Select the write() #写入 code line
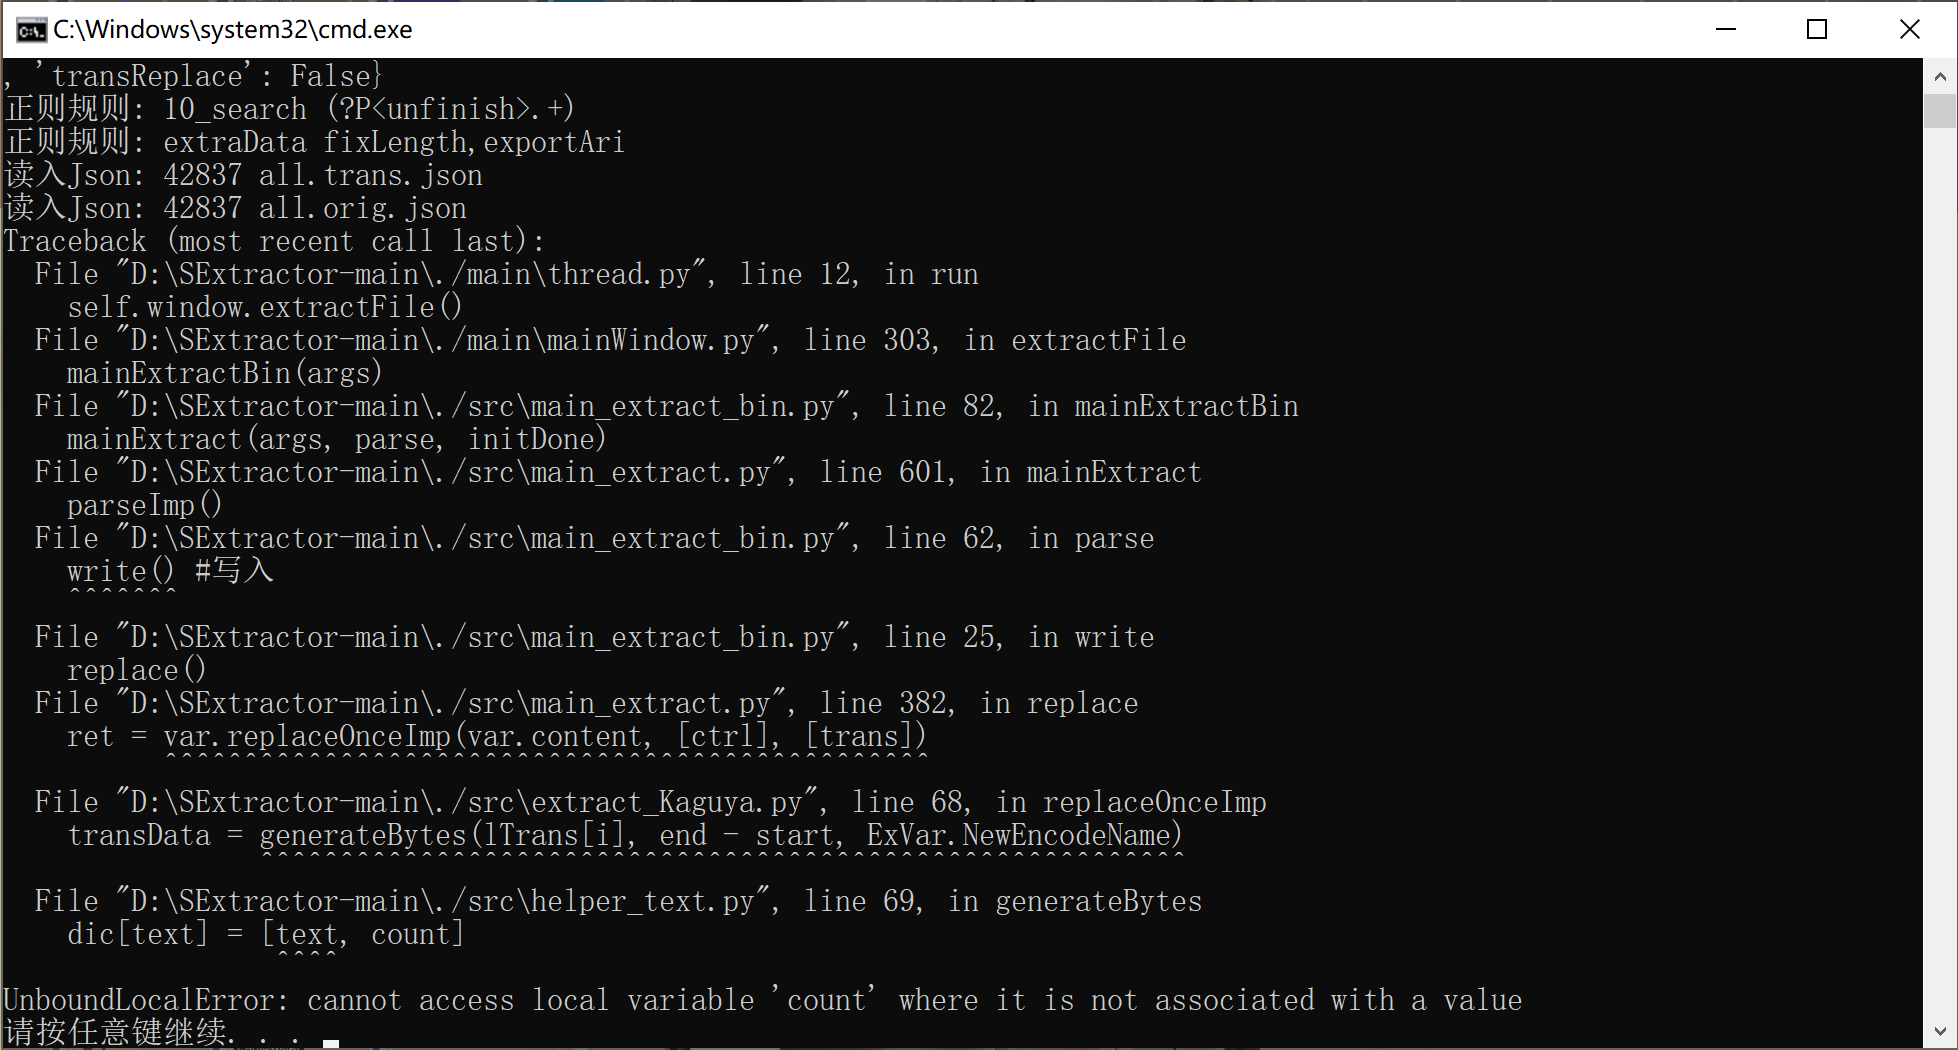The width and height of the screenshot is (1958, 1050). [x=170, y=570]
